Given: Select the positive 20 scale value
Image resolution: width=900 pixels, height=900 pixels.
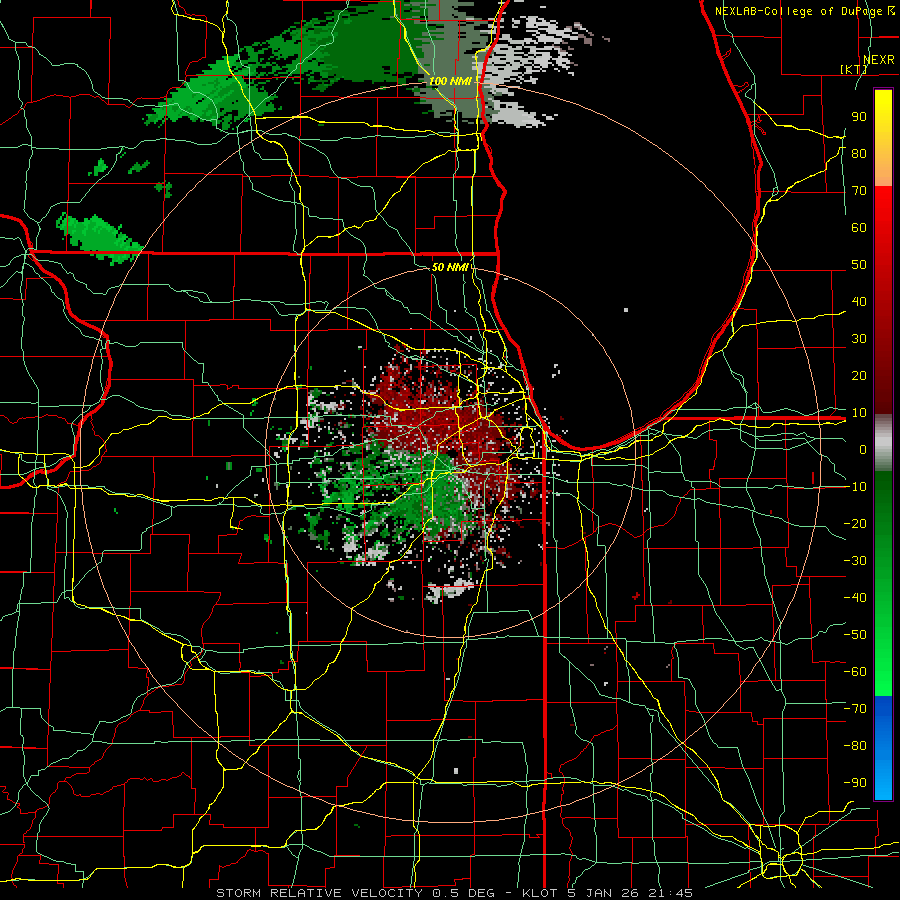Looking at the screenshot, I should pyautogui.click(x=859, y=376).
